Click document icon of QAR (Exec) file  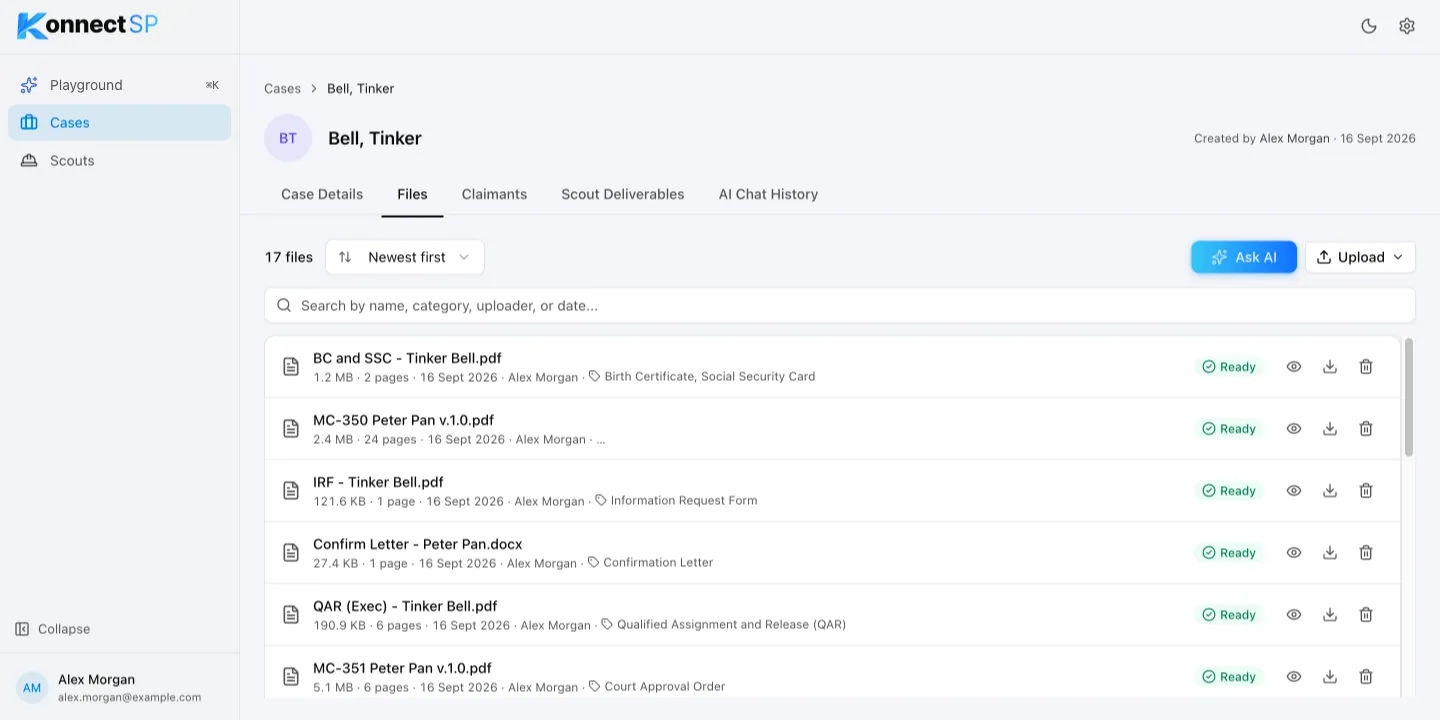(x=291, y=615)
